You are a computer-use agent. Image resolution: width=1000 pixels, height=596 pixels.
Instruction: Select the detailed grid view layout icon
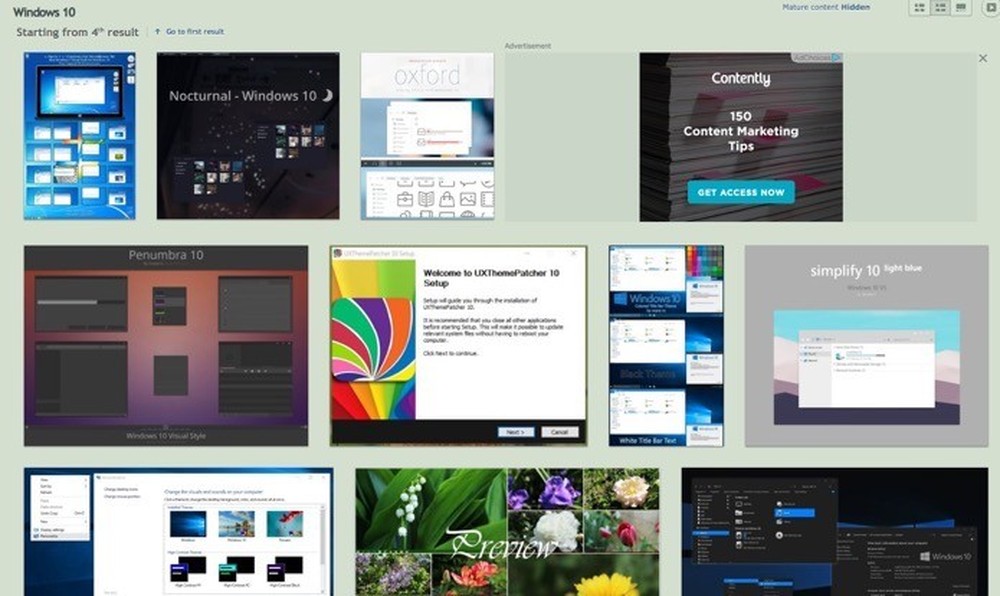coord(940,7)
